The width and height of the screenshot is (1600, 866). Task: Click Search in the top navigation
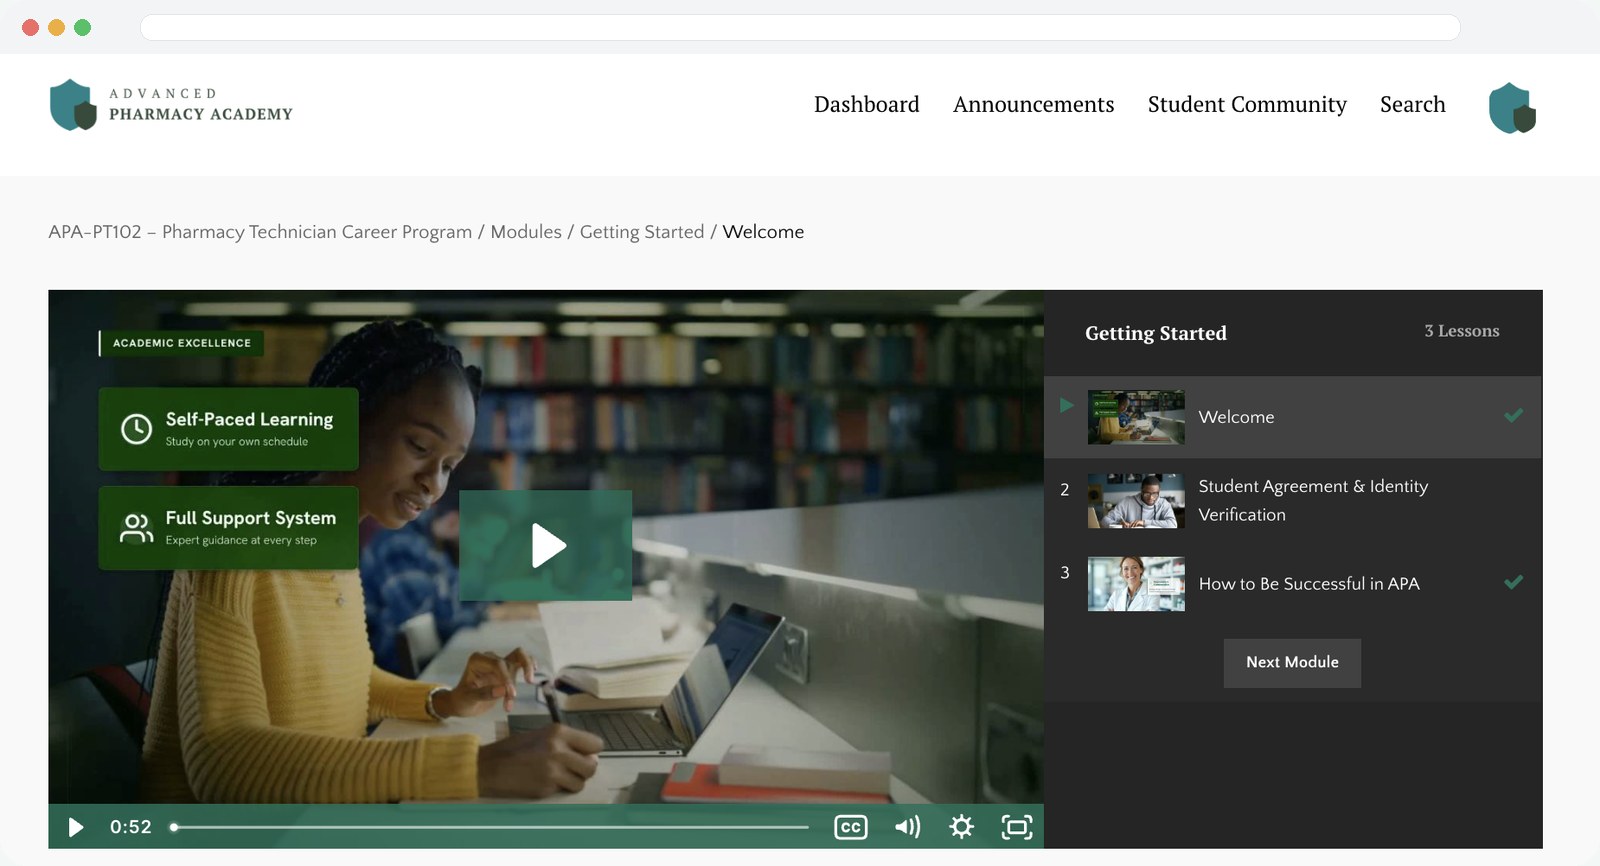1412,104
